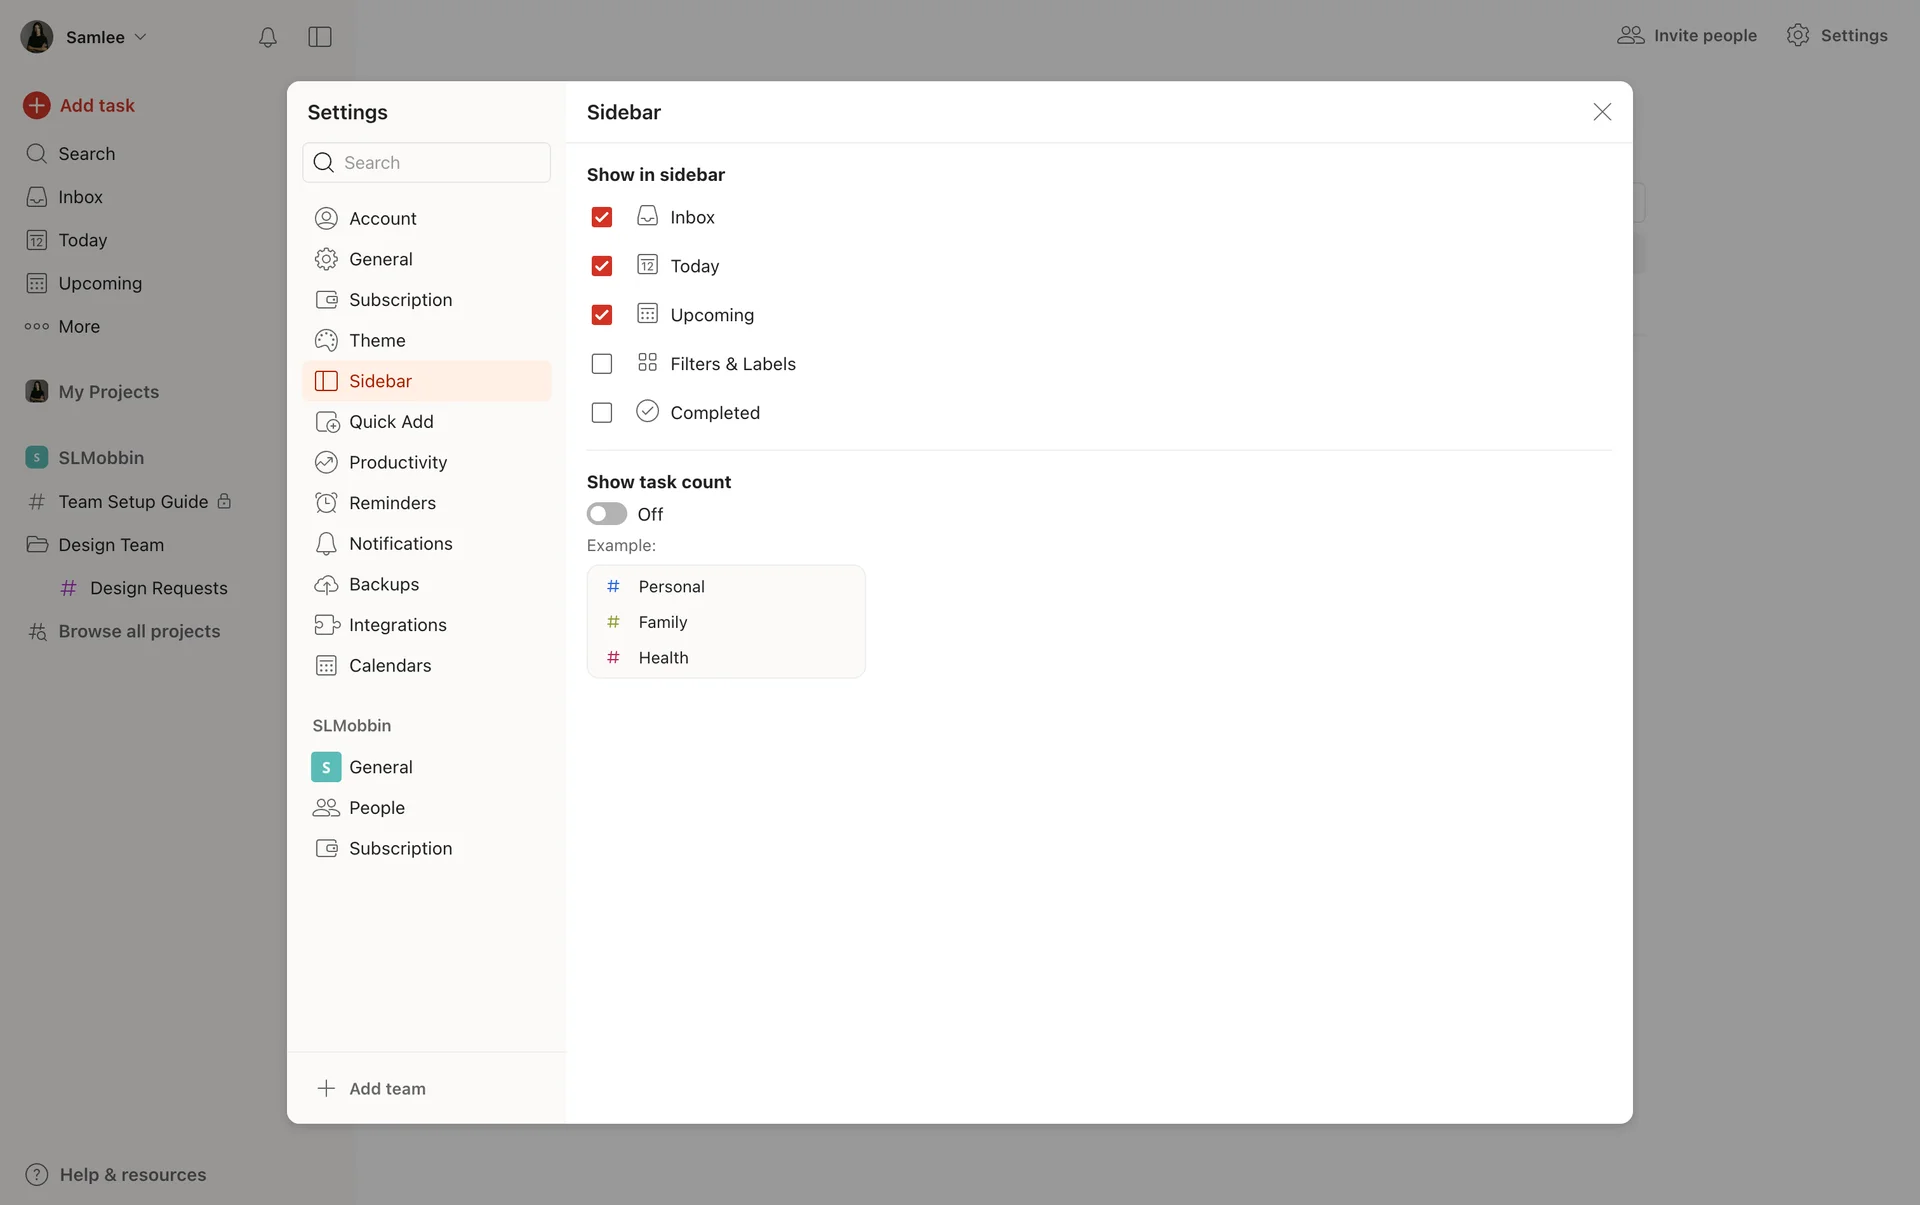Open Backups cloud settings
The image size is (1920, 1205).
click(383, 584)
